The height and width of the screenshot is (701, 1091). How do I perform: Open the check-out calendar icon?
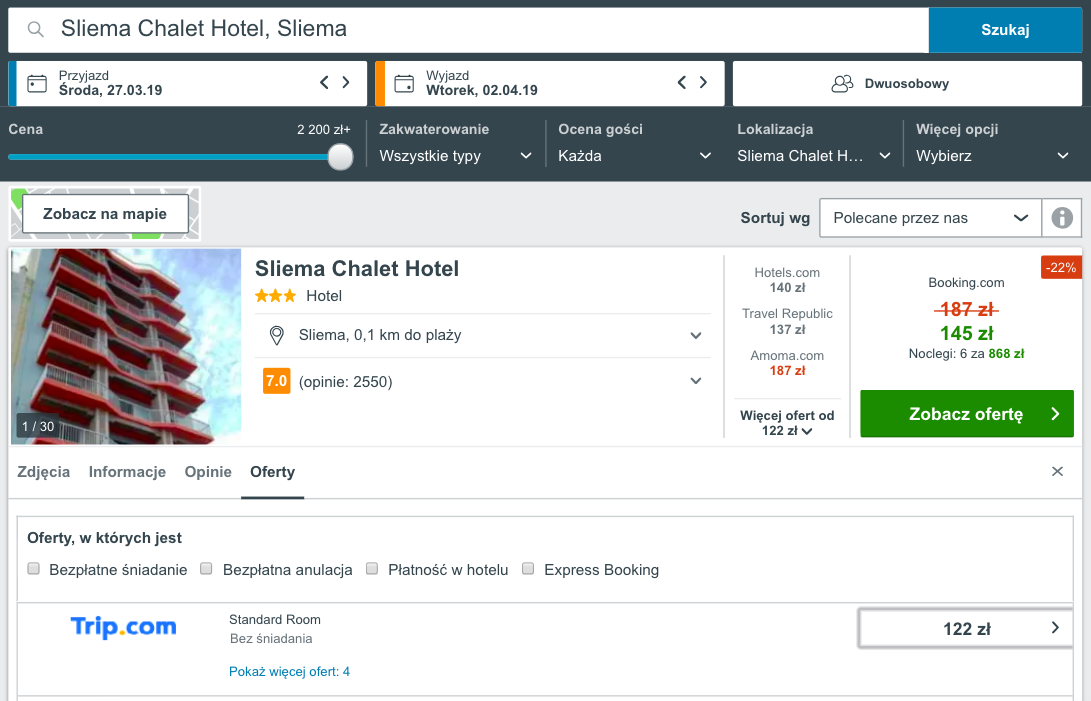404,84
